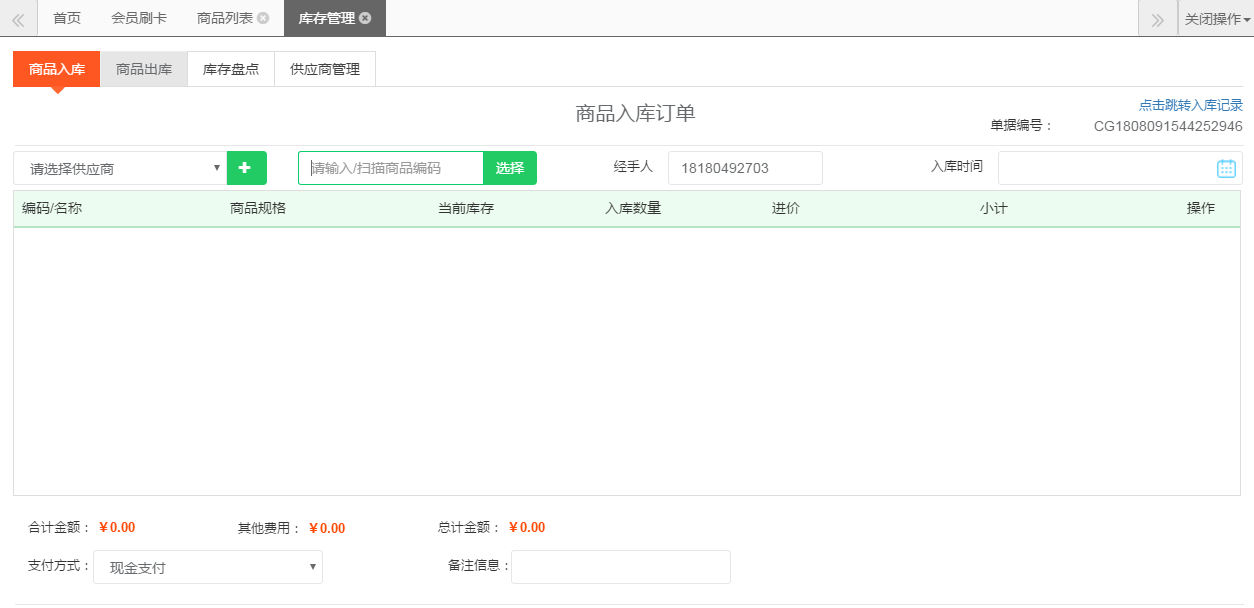1254x608 pixels.
Task: Go to the 首页 tab
Action: (x=67, y=18)
